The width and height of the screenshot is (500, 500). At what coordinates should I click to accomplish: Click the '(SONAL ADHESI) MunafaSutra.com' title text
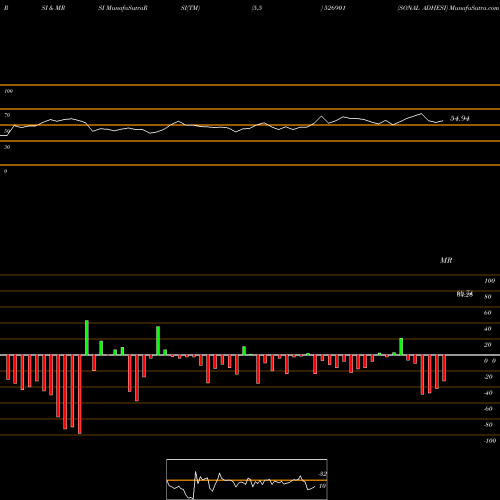coord(448,8)
